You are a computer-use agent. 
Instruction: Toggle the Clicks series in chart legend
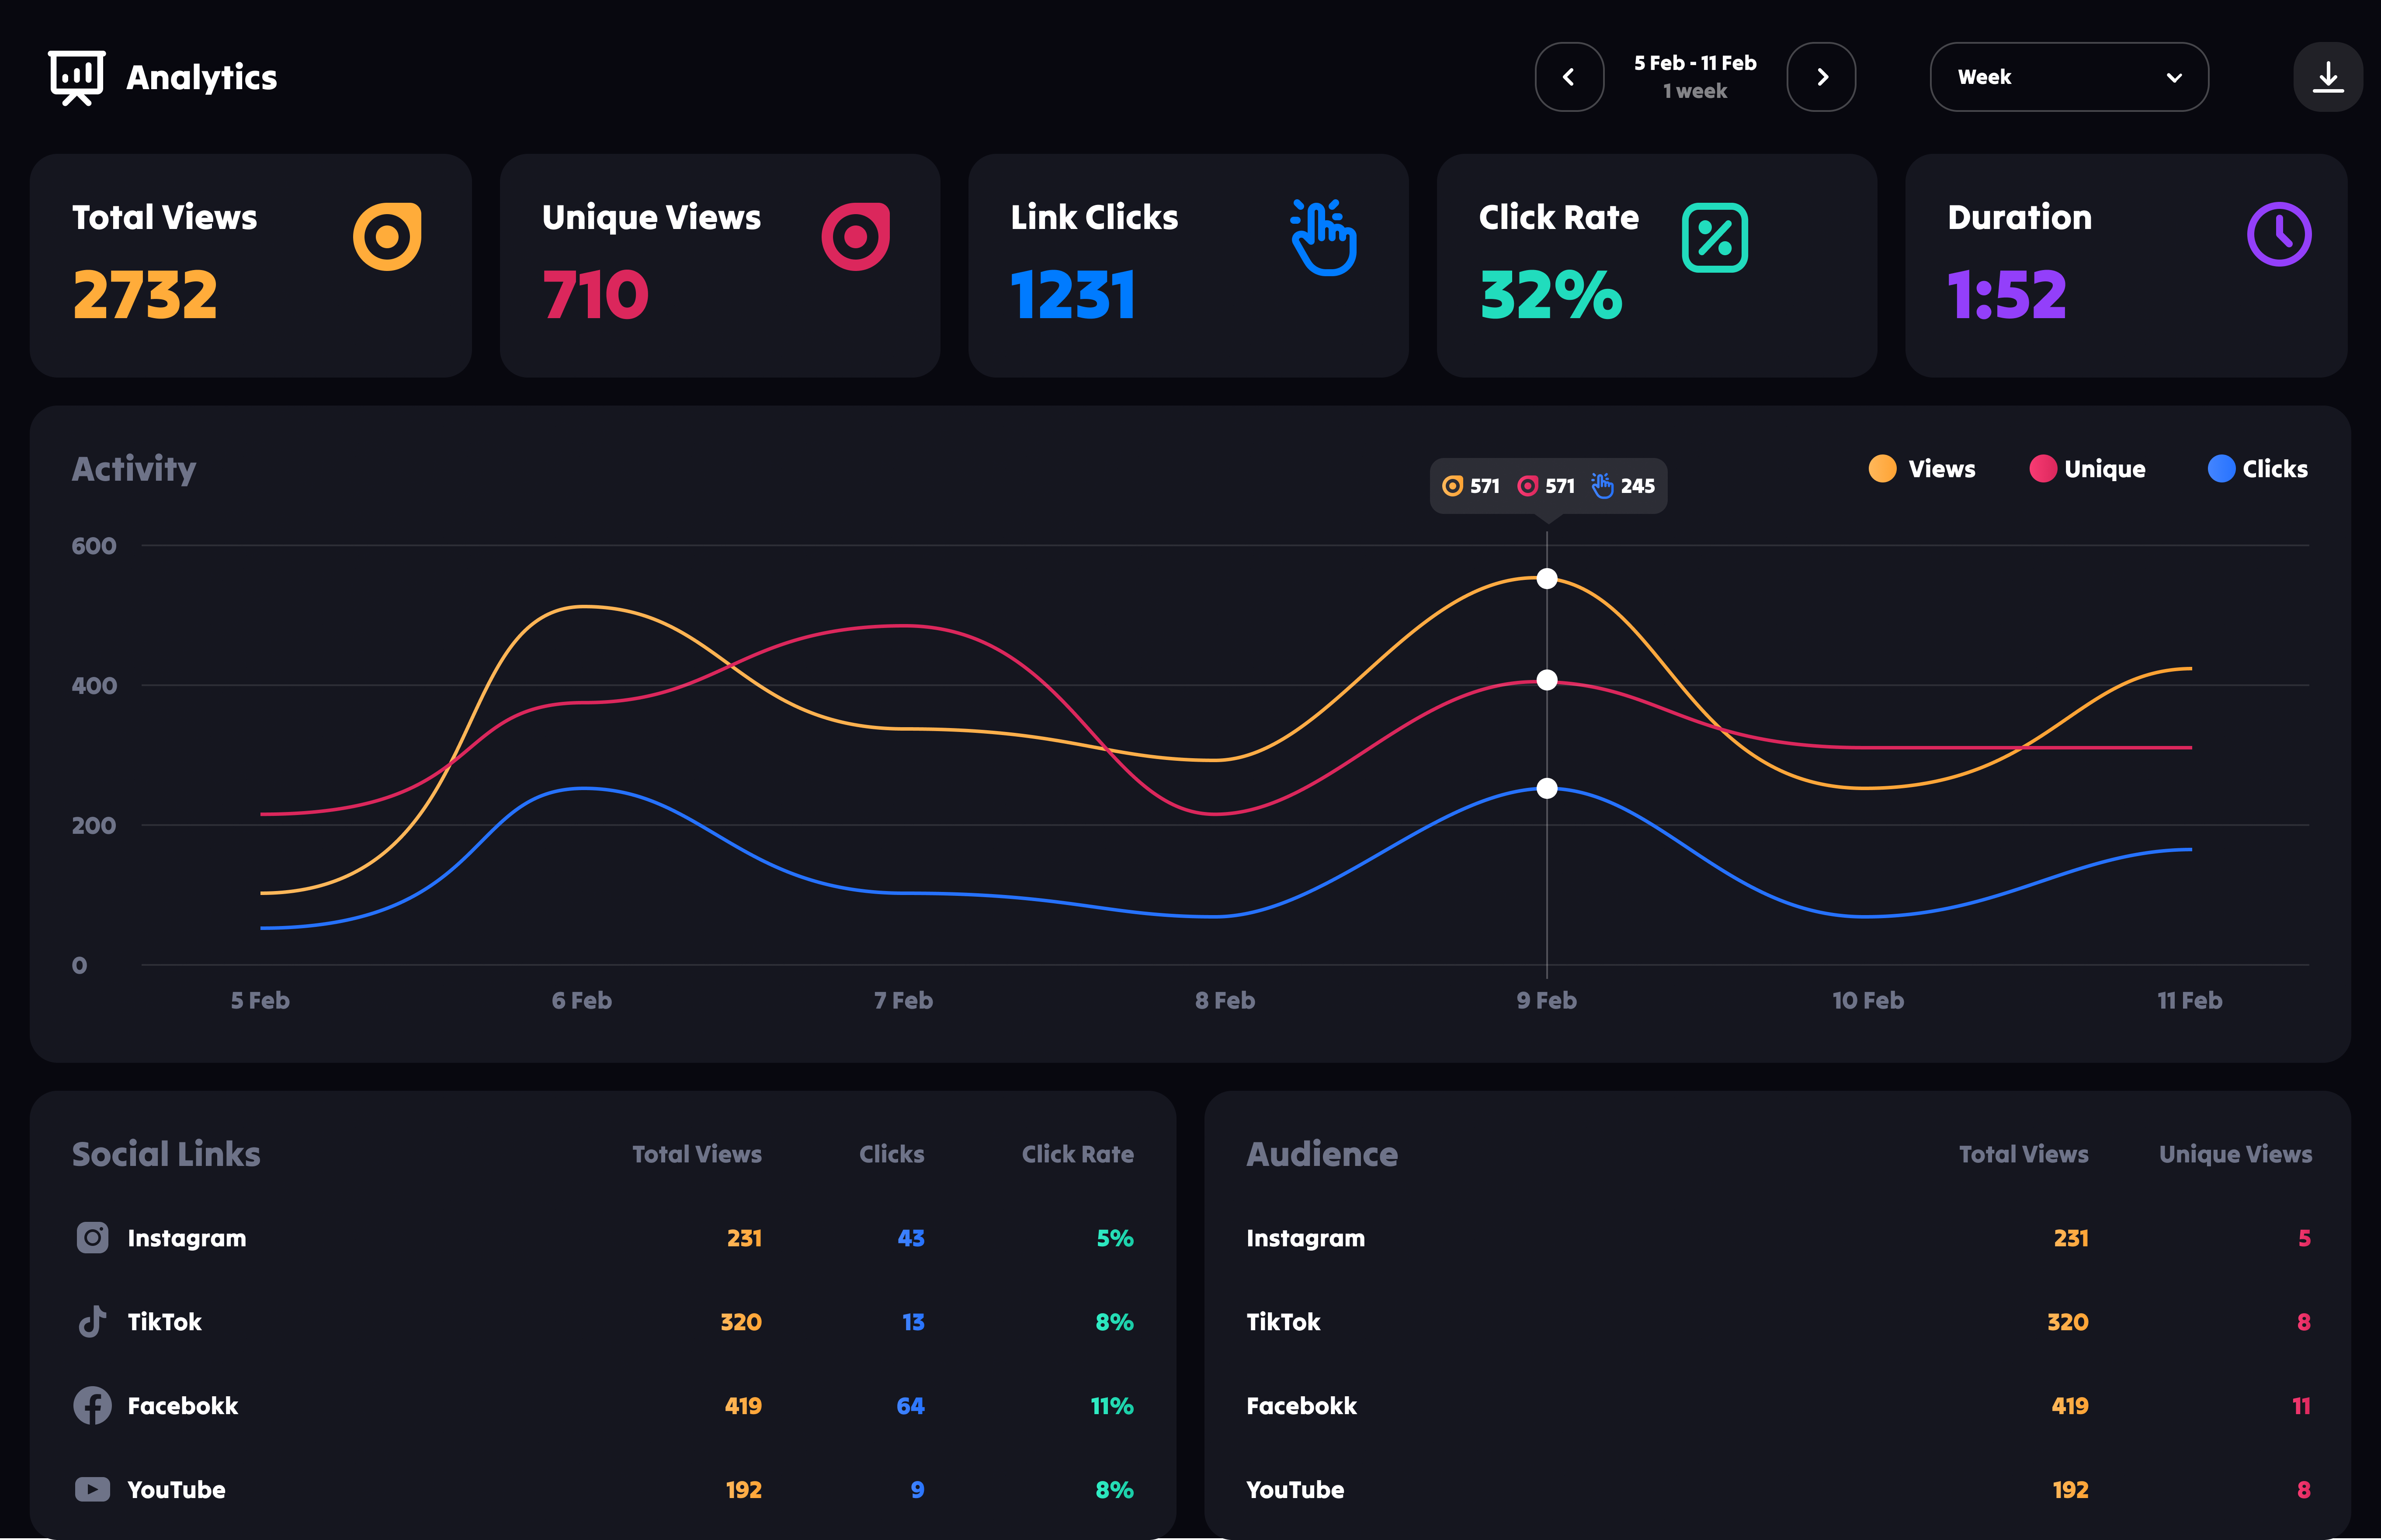(2258, 468)
